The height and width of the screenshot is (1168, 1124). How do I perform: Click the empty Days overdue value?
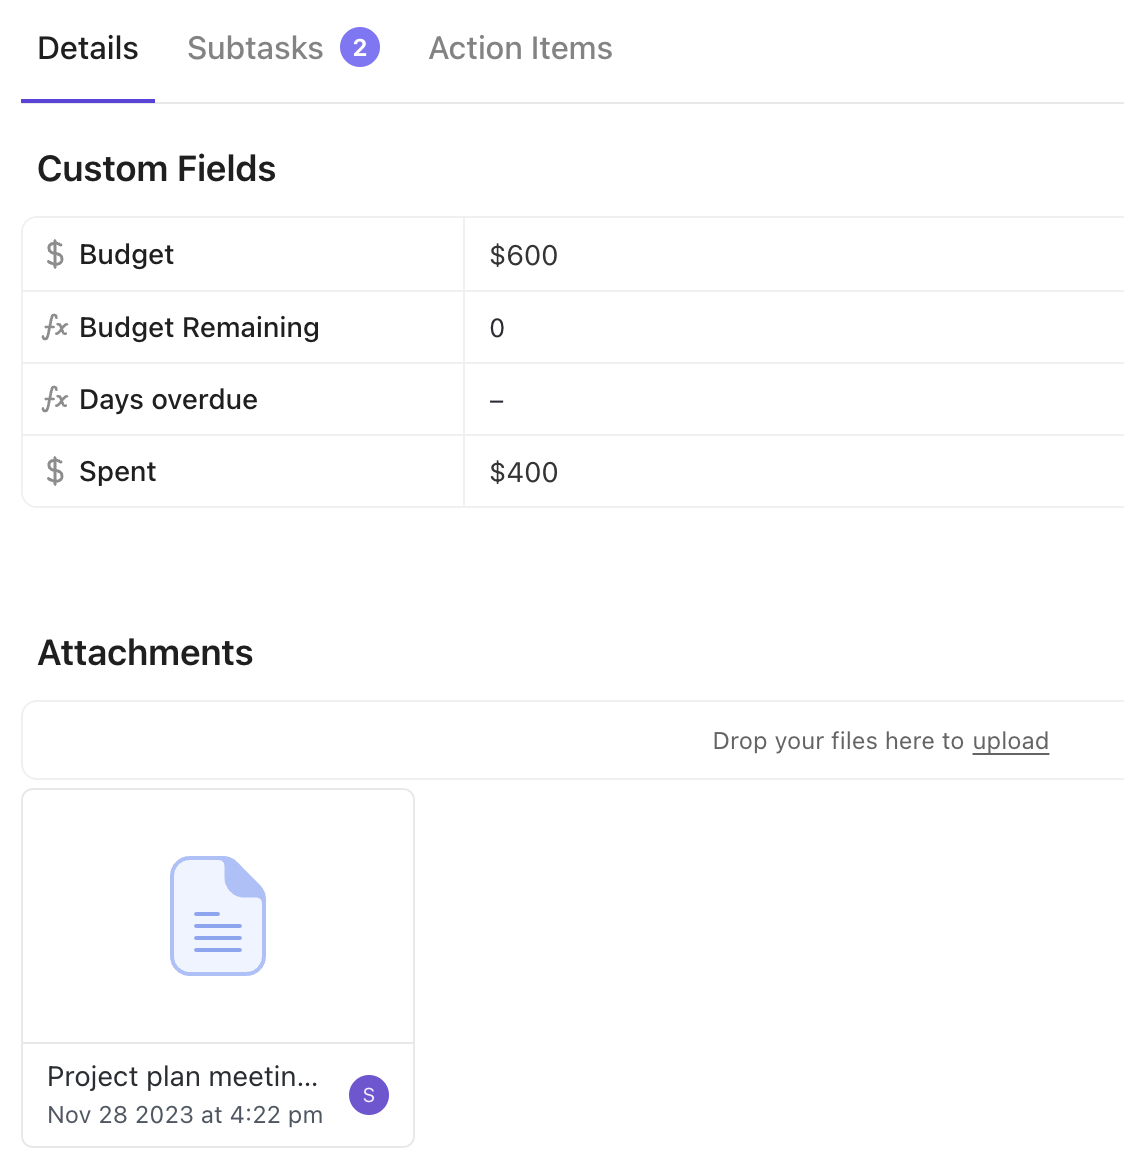(497, 400)
